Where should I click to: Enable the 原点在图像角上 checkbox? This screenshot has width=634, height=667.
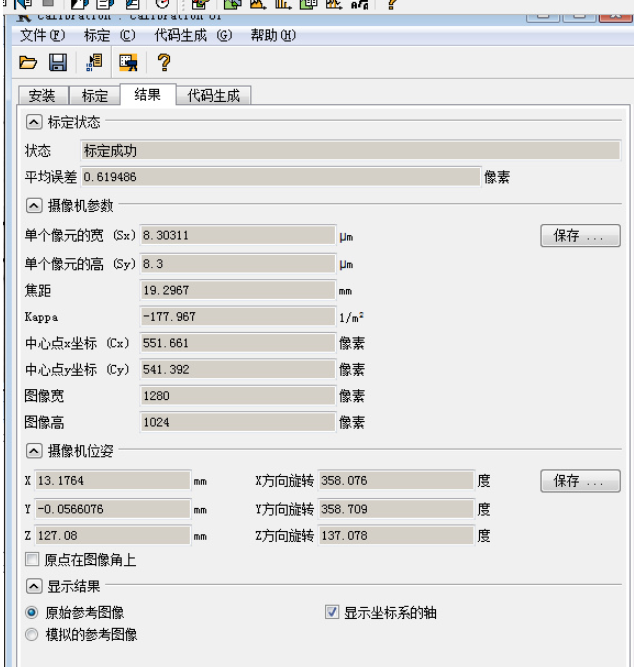coord(32,559)
